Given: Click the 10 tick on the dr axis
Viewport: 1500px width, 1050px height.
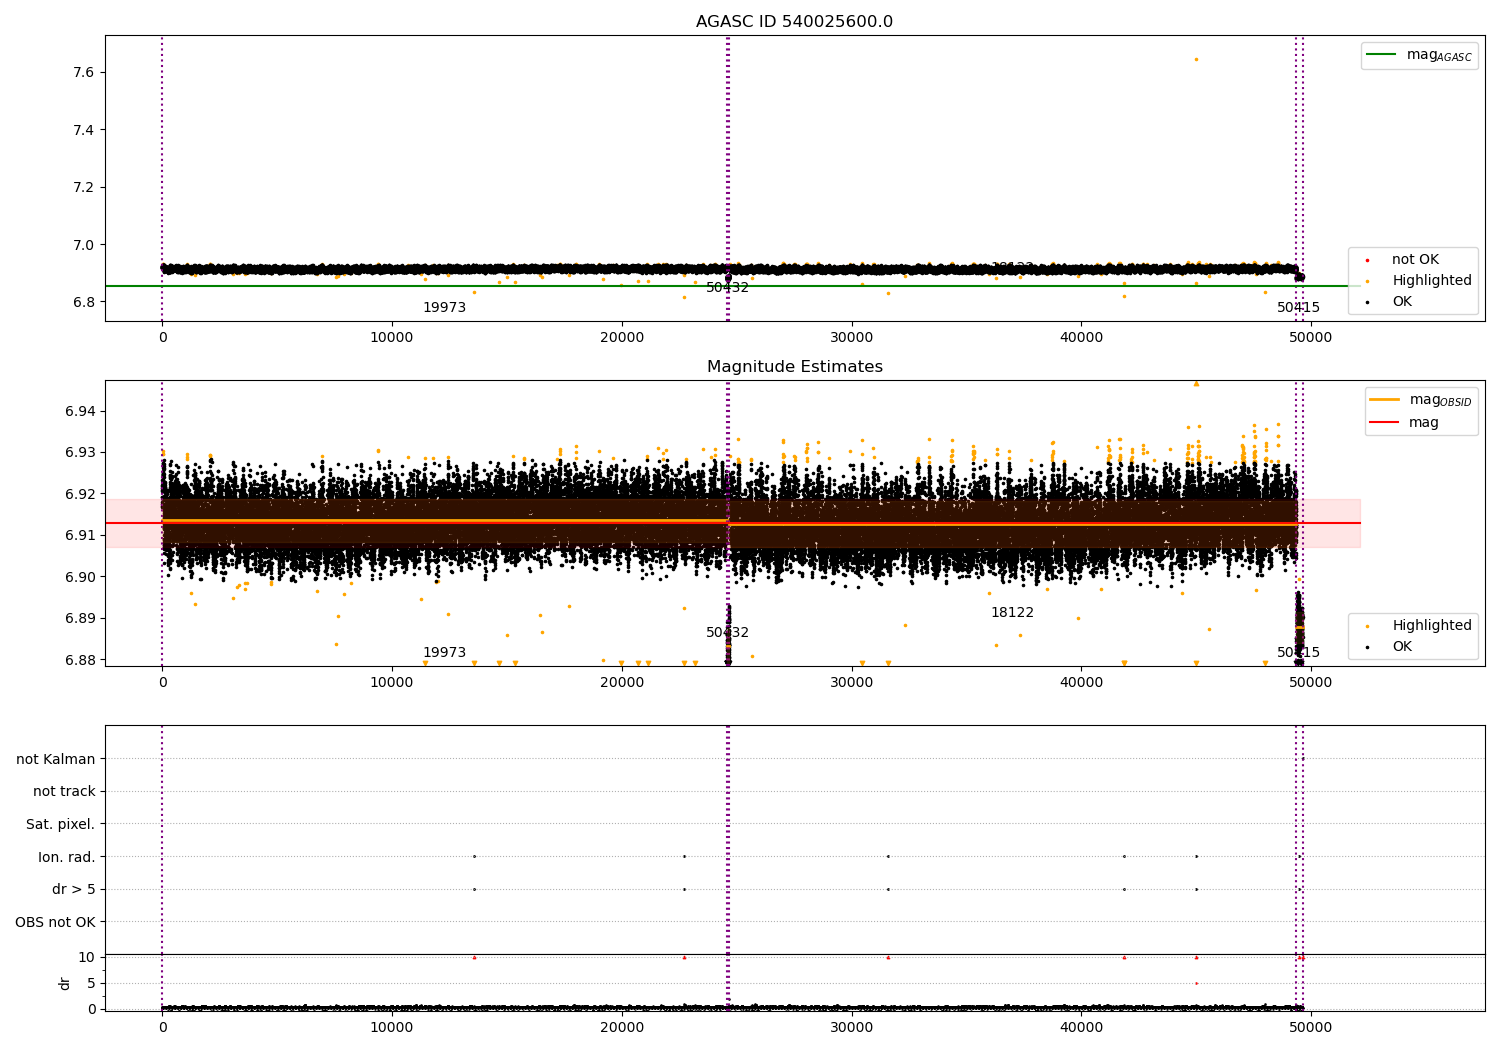Looking at the screenshot, I should (87, 957).
